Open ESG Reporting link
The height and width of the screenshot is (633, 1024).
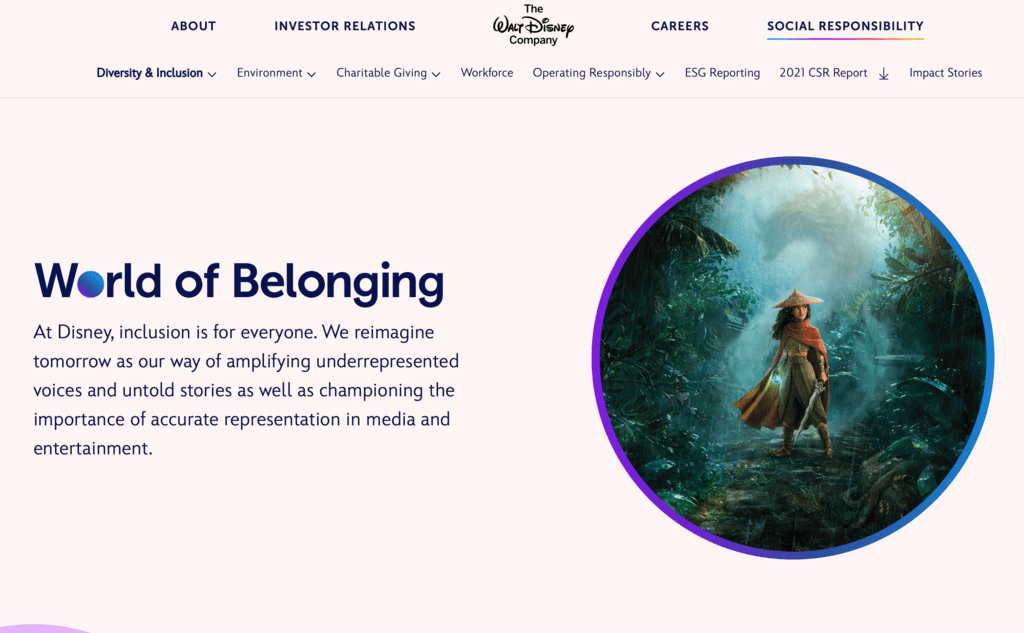722,73
